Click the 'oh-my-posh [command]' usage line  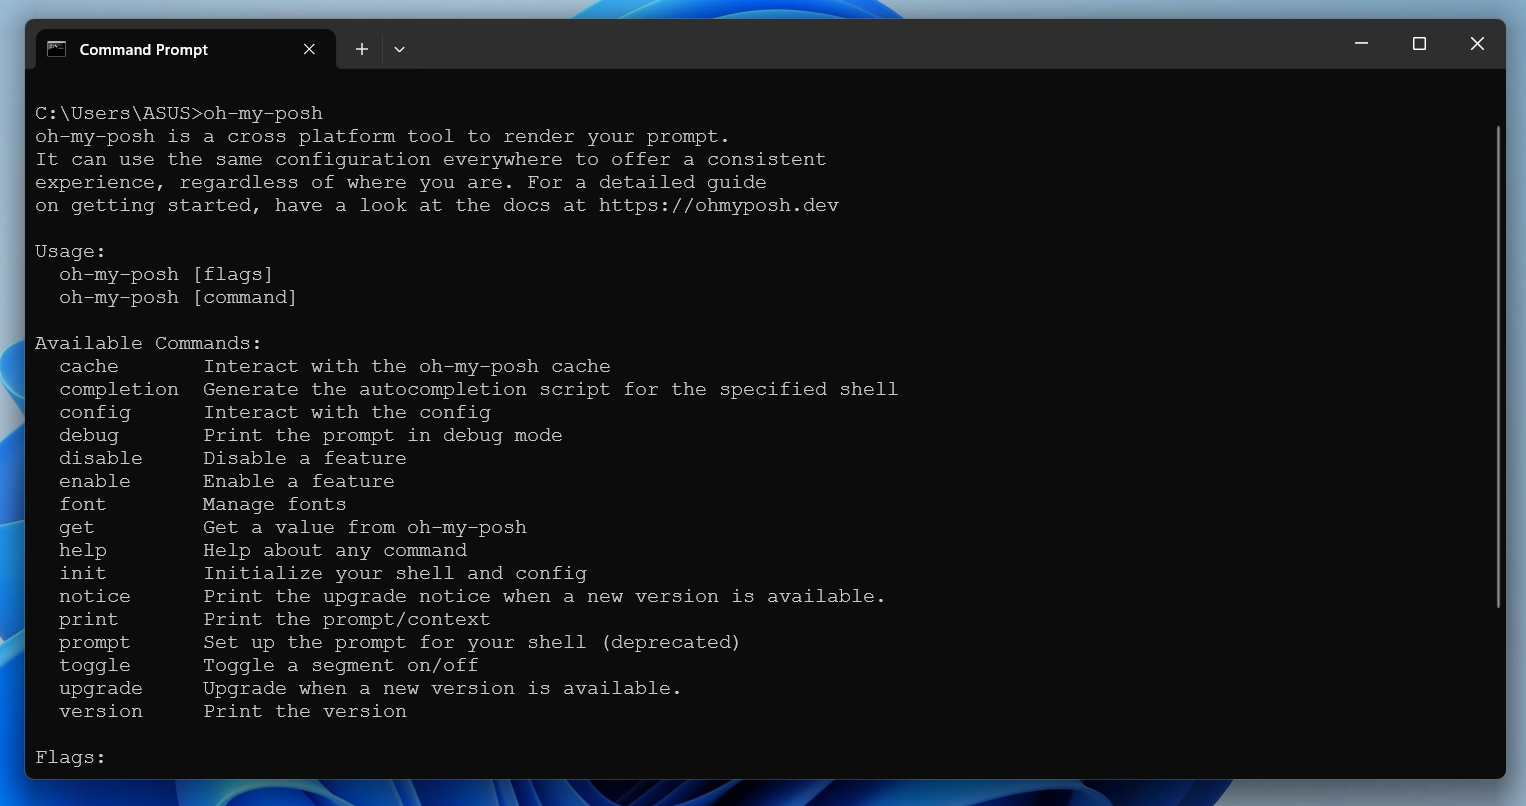pos(178,298)
